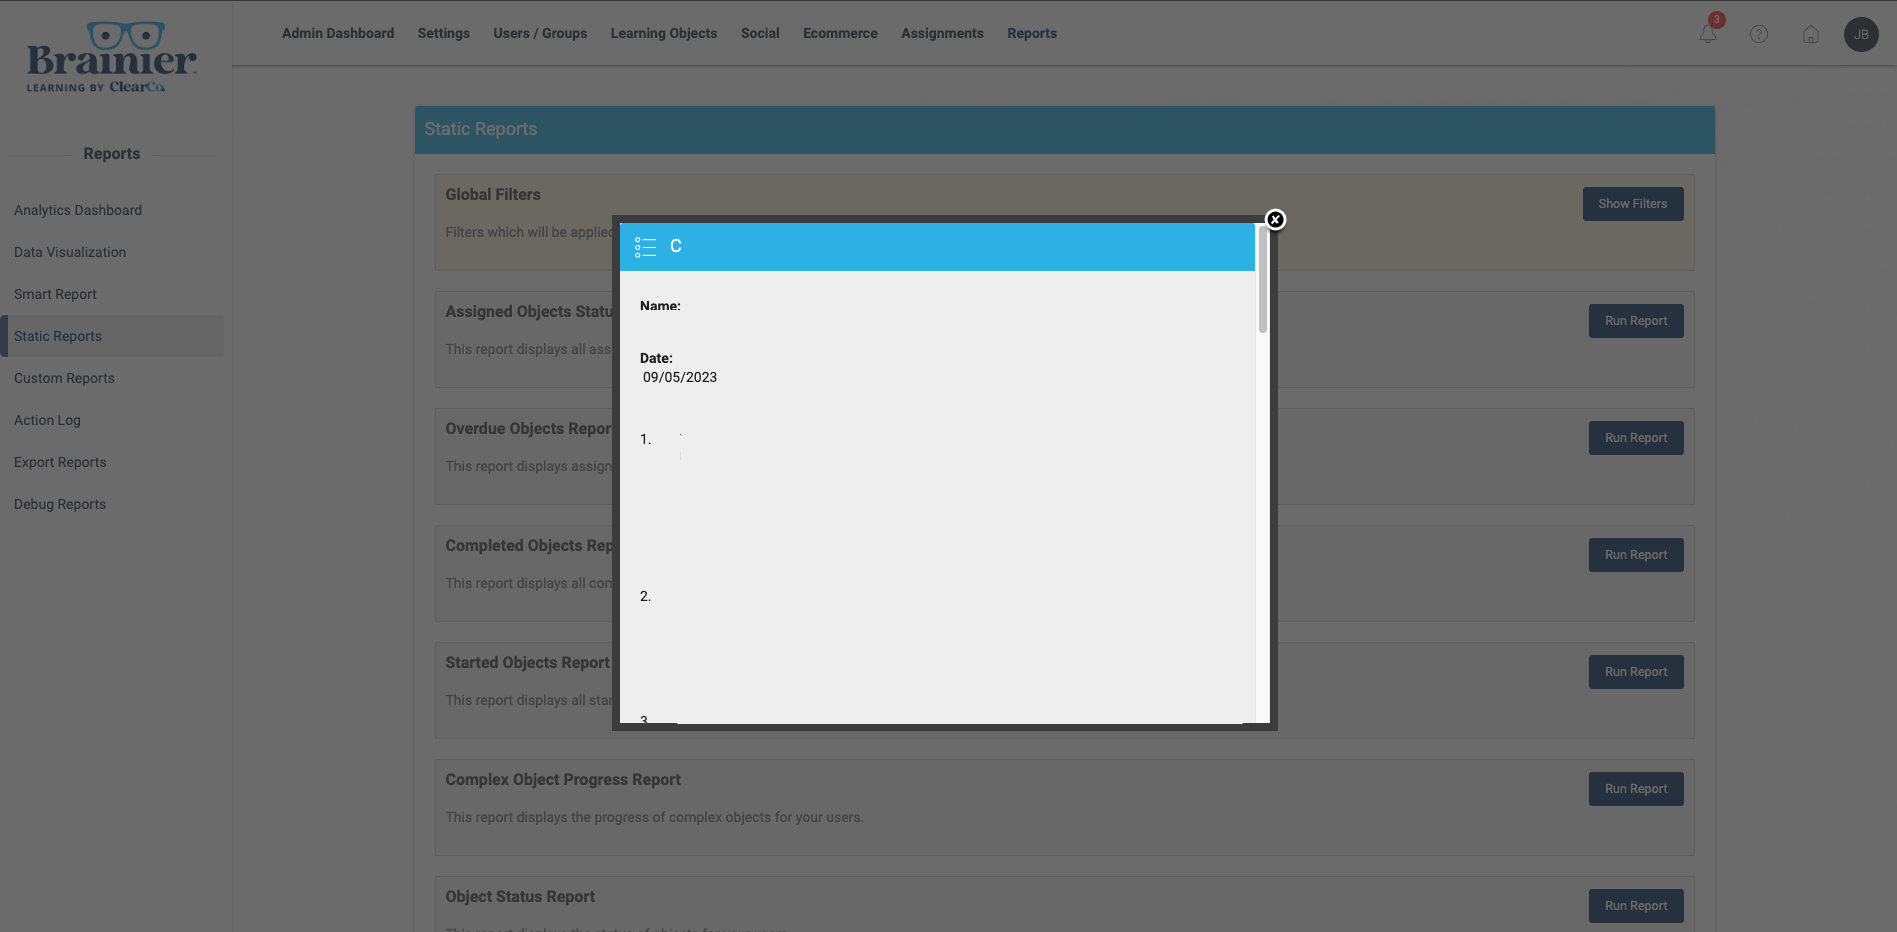Click the popup vertical scrollbar thumb
Viewport: 1897px width, 932px height.
point(1263,282)
